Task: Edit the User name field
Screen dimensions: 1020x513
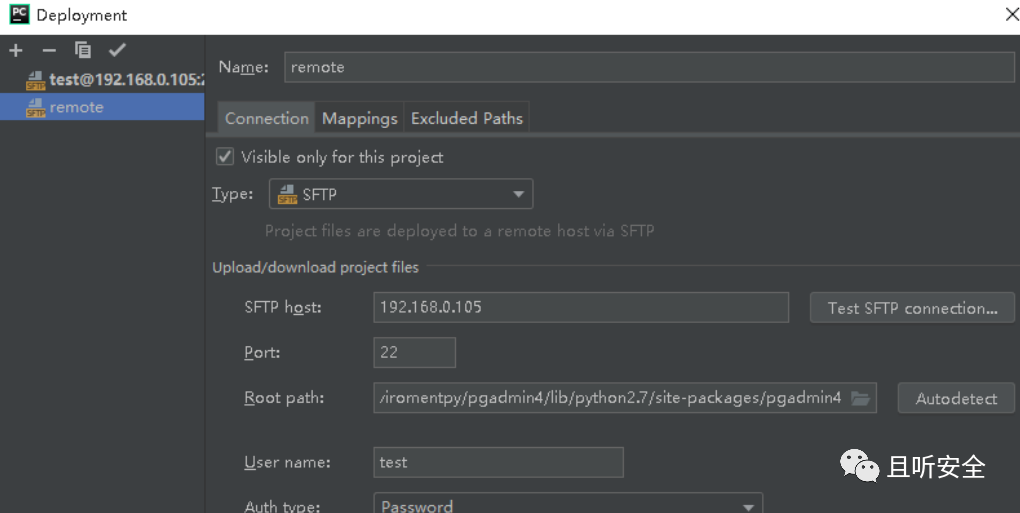Action: click(498, 462)
